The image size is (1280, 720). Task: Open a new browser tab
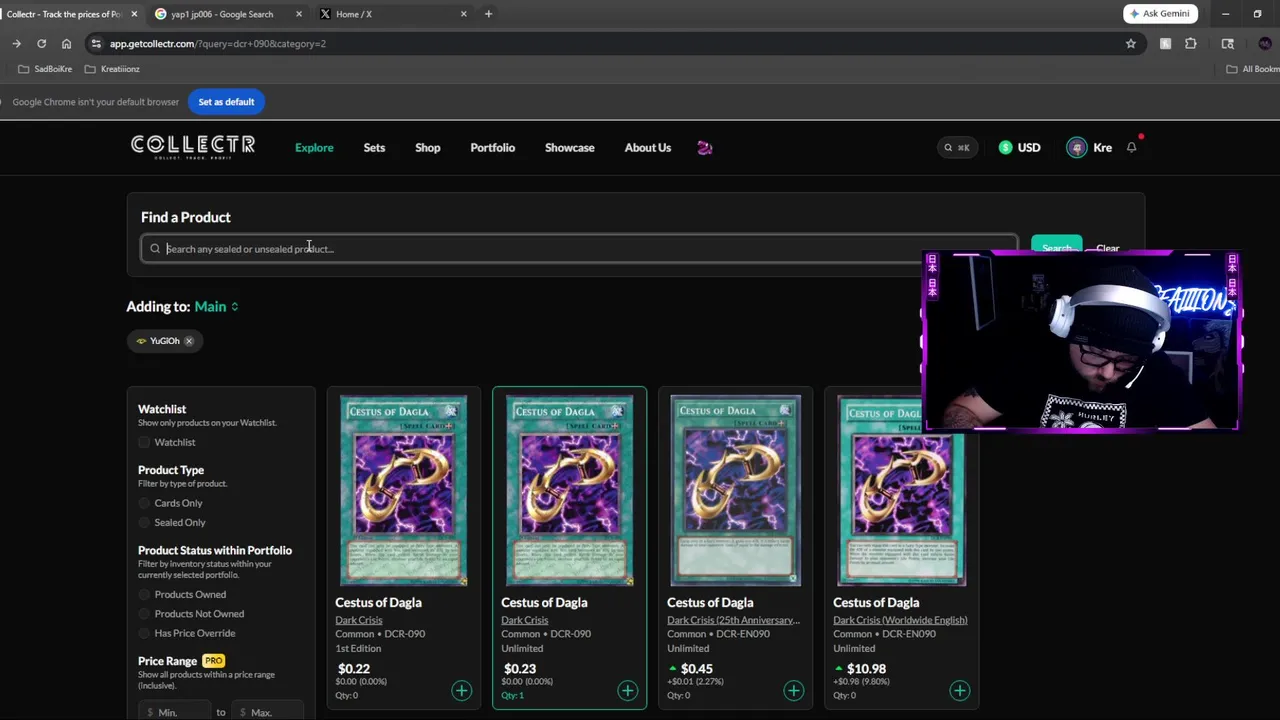point(488,14)
